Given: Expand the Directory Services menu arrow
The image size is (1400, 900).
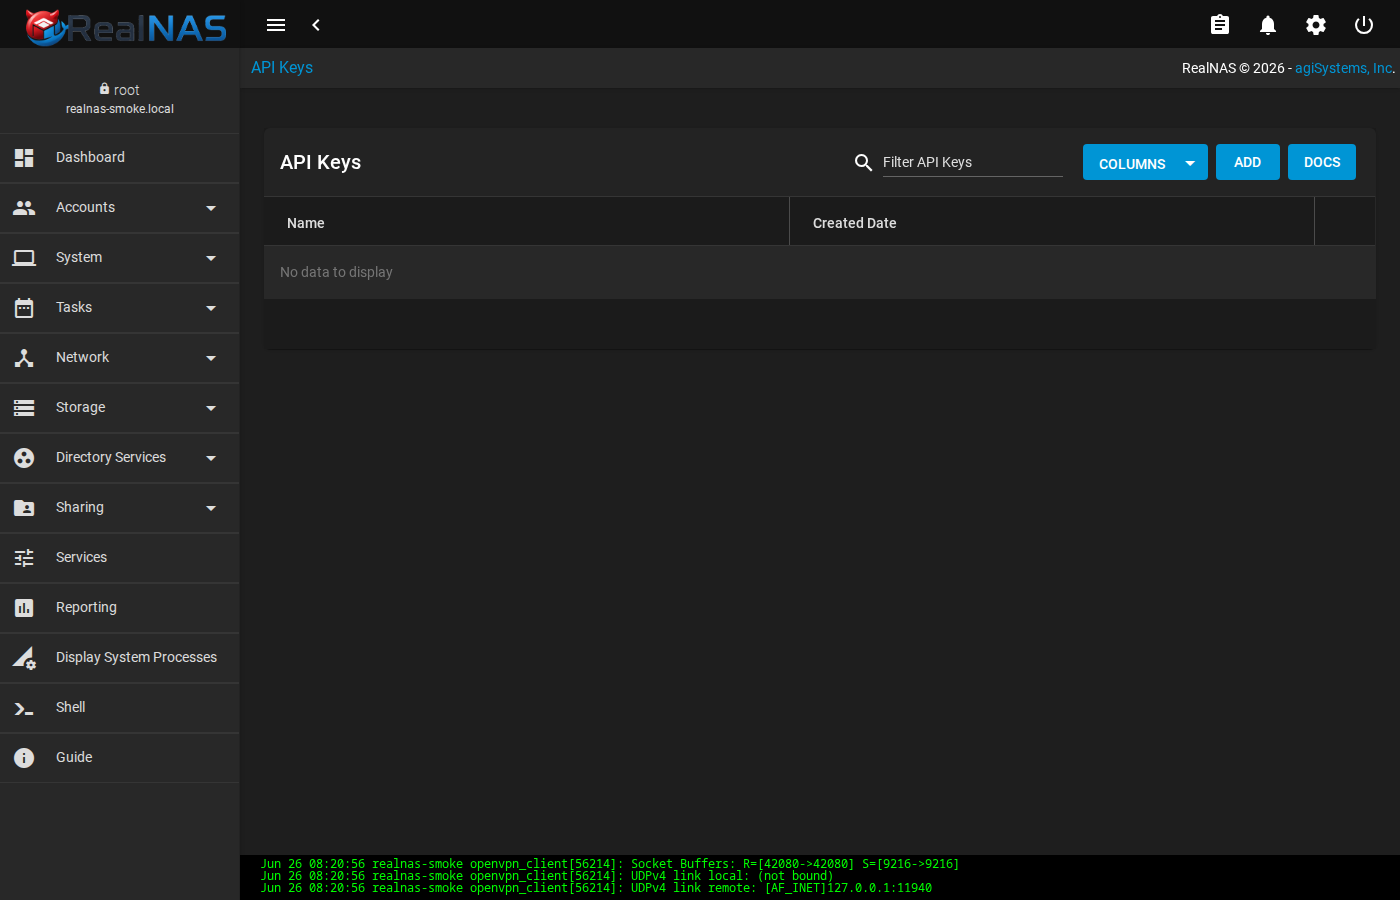Looking at the screenshot, I should point(211,458).
